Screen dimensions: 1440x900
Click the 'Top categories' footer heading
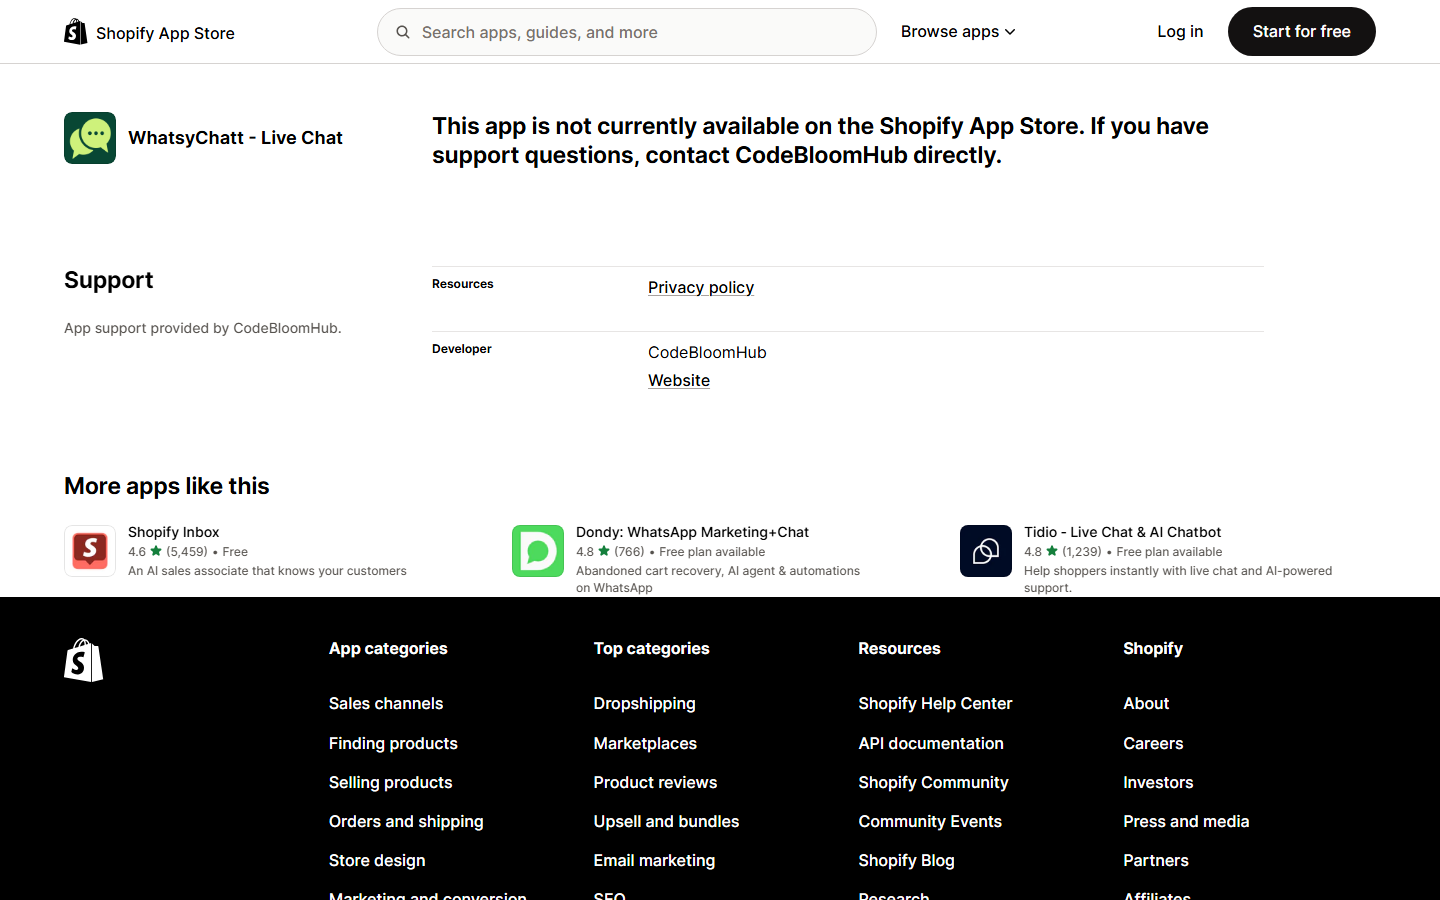pos(651,648)
